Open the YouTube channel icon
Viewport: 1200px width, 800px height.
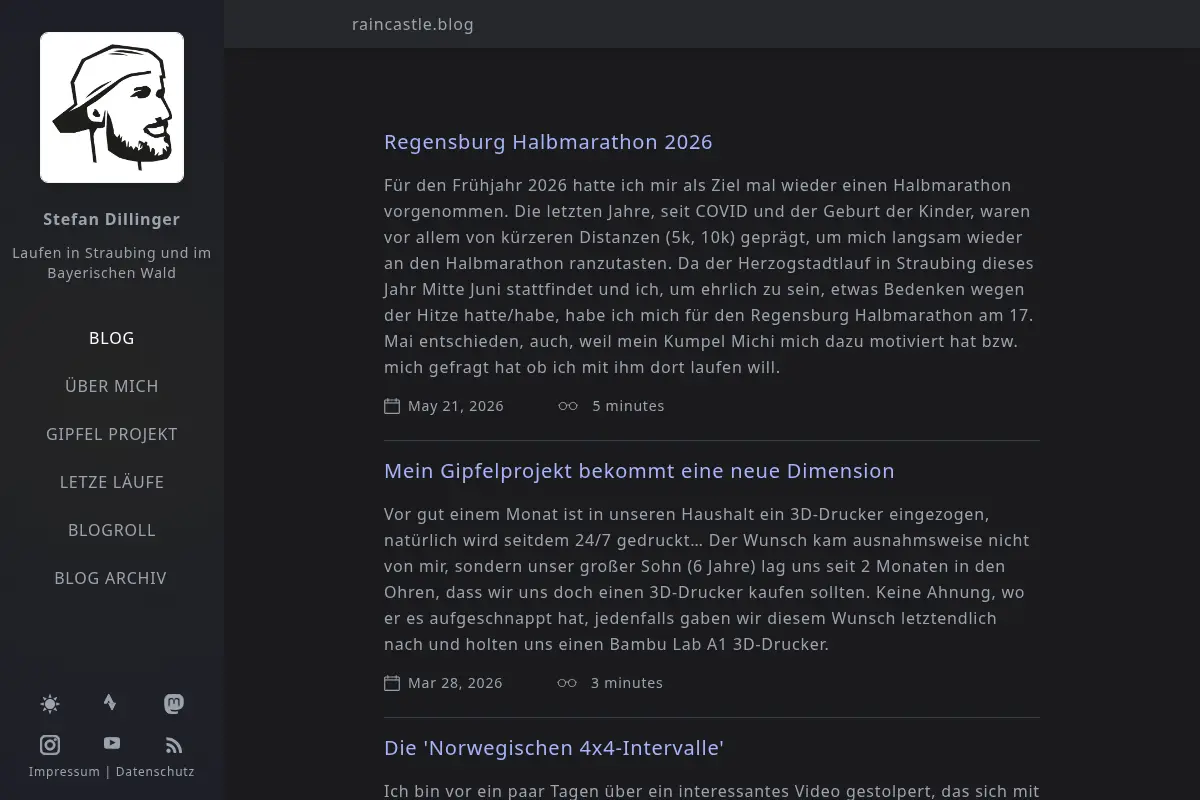(112, 743)
